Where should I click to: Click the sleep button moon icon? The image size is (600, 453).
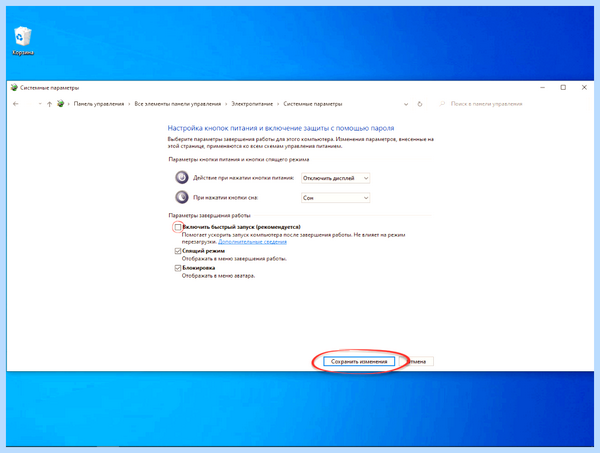[182, 197]
